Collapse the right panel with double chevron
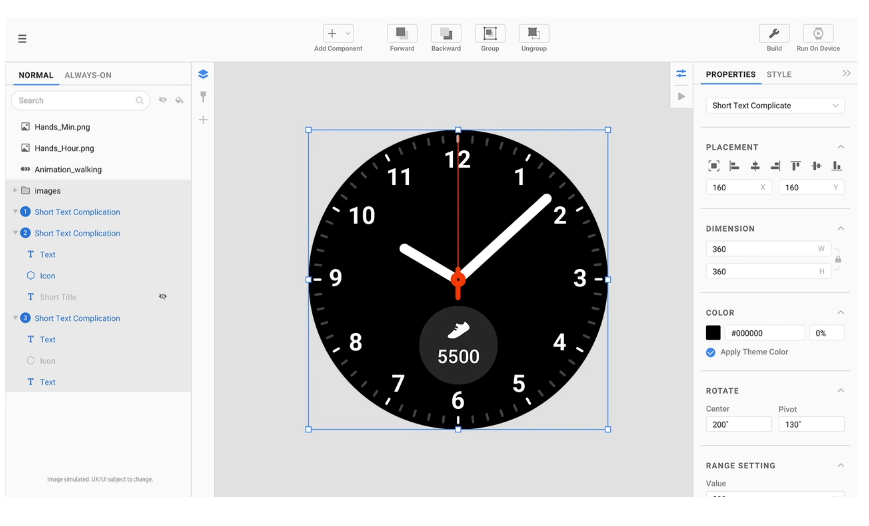 click(x=846, y=73)
